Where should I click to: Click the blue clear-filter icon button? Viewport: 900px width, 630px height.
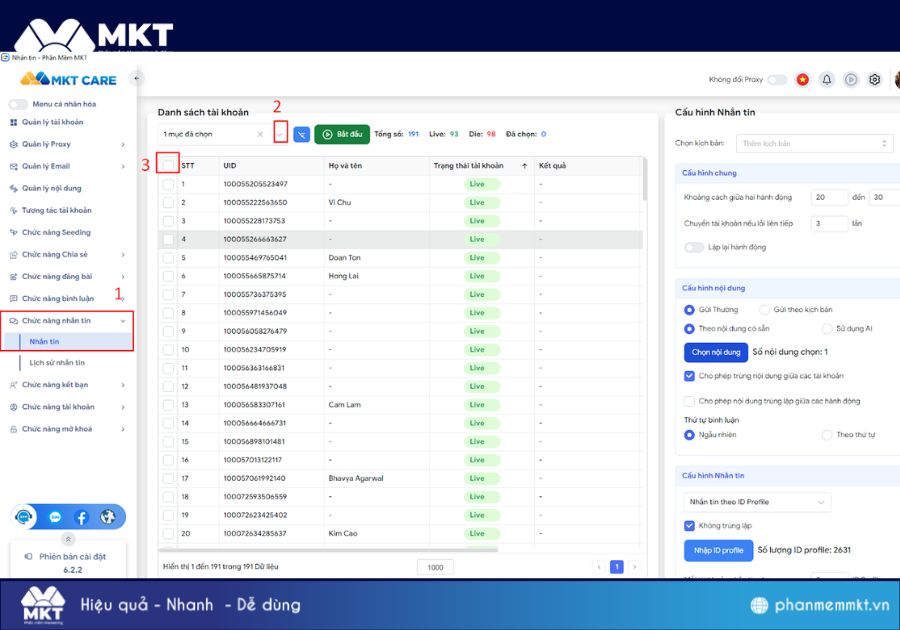click(301, 134)
